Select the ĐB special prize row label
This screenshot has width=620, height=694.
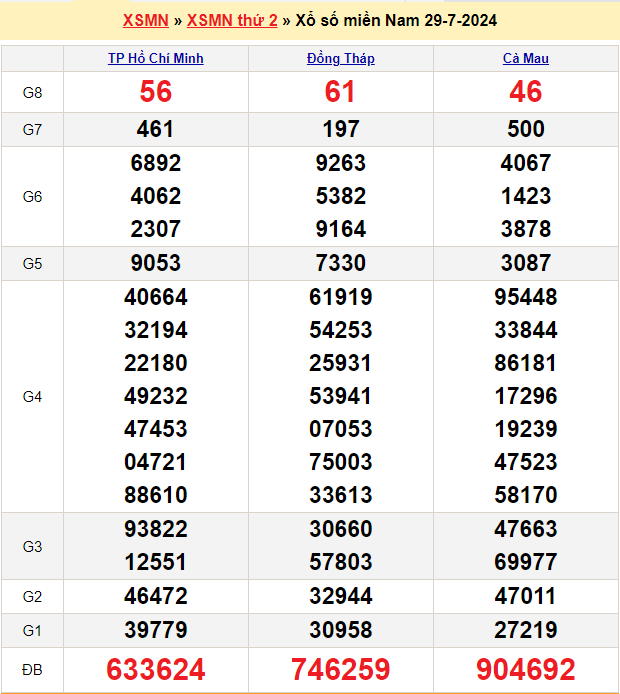[32, 669]
